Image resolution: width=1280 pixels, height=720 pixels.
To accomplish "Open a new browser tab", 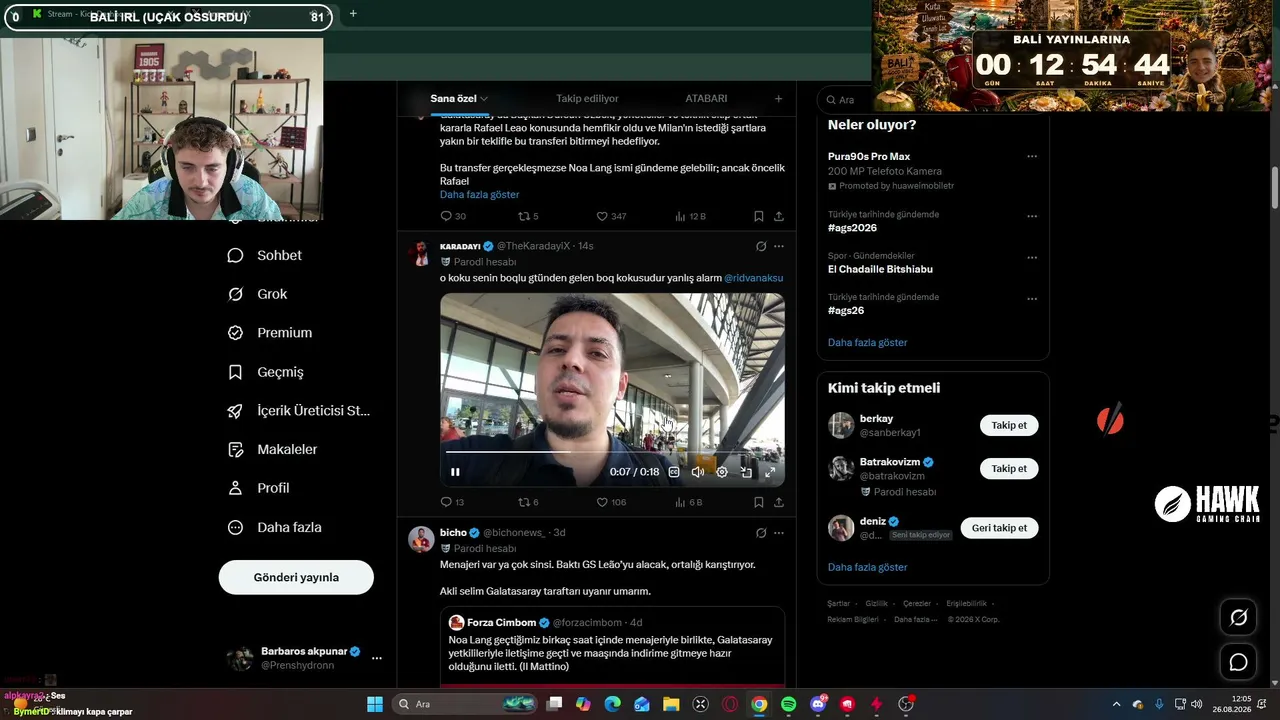I will 352,13.
